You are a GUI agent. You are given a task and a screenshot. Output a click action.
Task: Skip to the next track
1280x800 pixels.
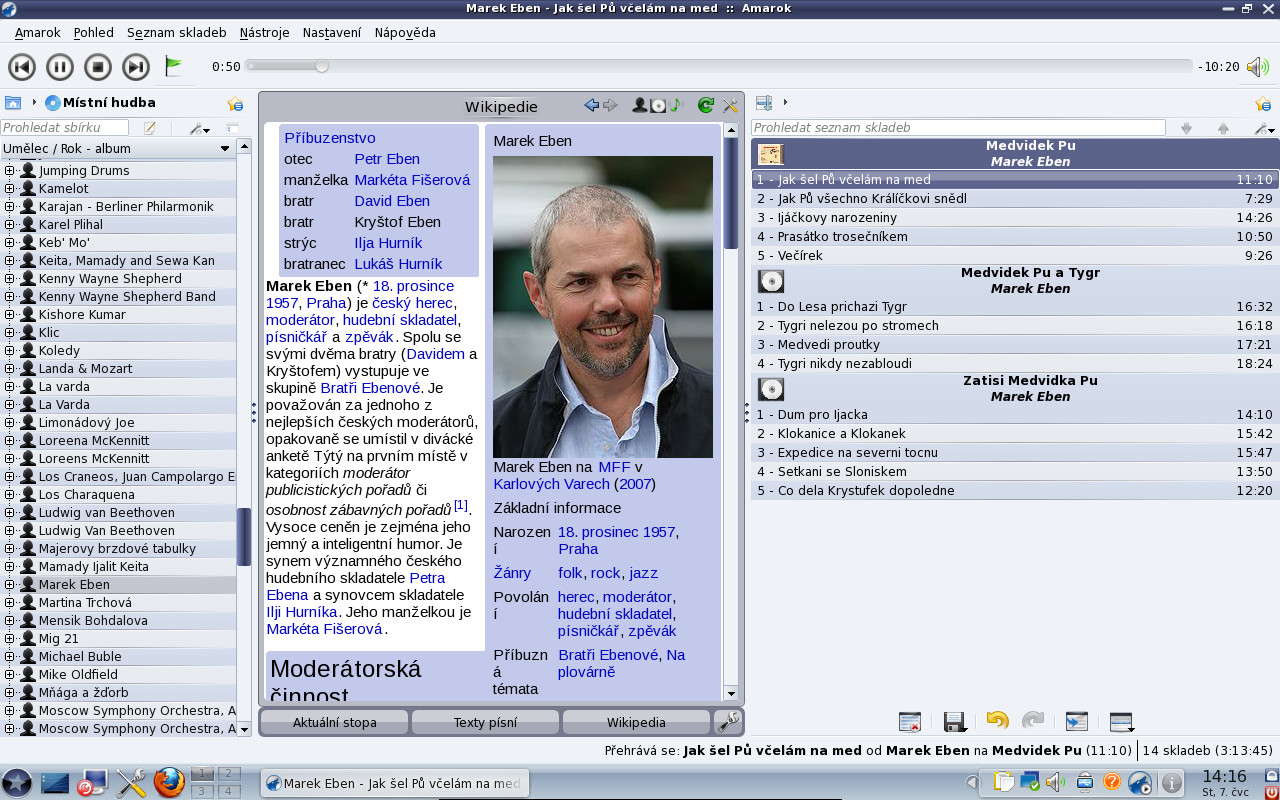point(135,67)
